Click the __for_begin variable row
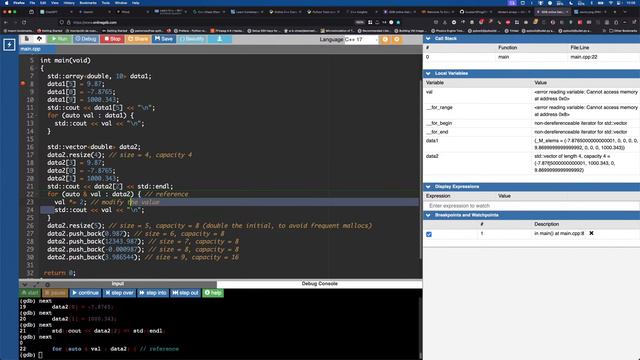The image size is (640, 360). pyautogui.click(x=531, y=123)
